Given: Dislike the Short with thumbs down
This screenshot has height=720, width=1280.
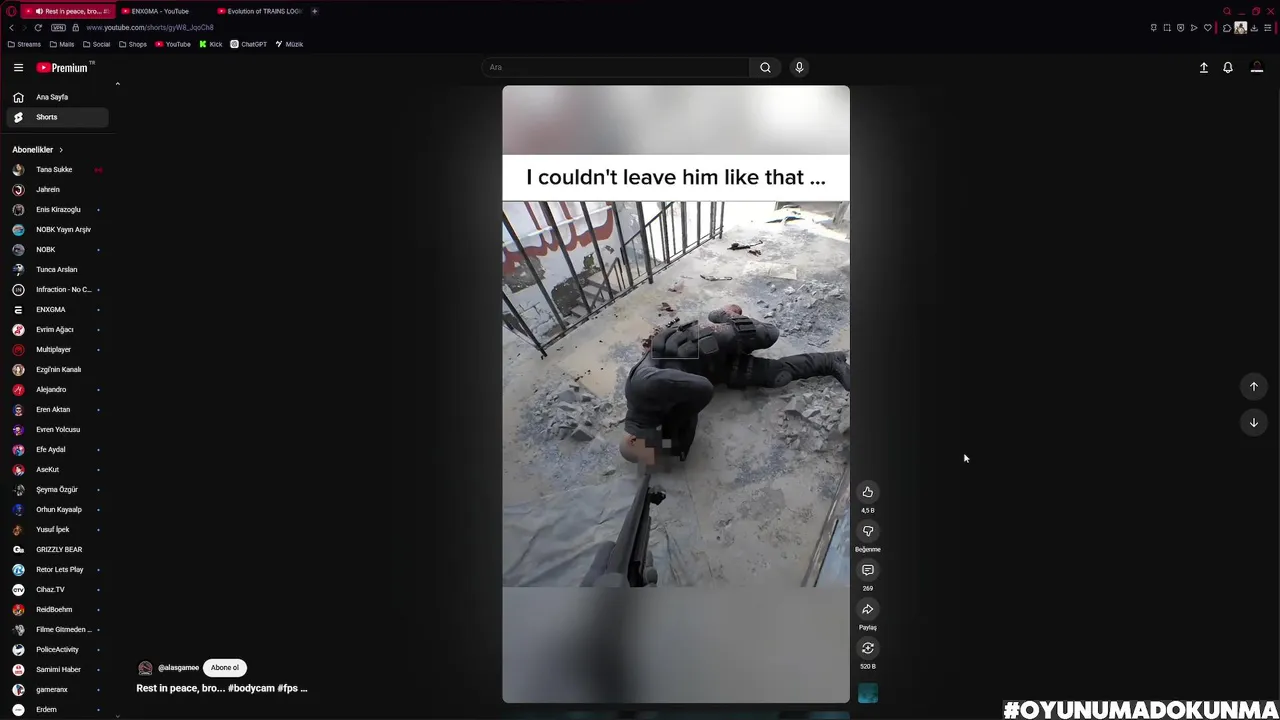Looking at the screenshot, I should (868, 531).
